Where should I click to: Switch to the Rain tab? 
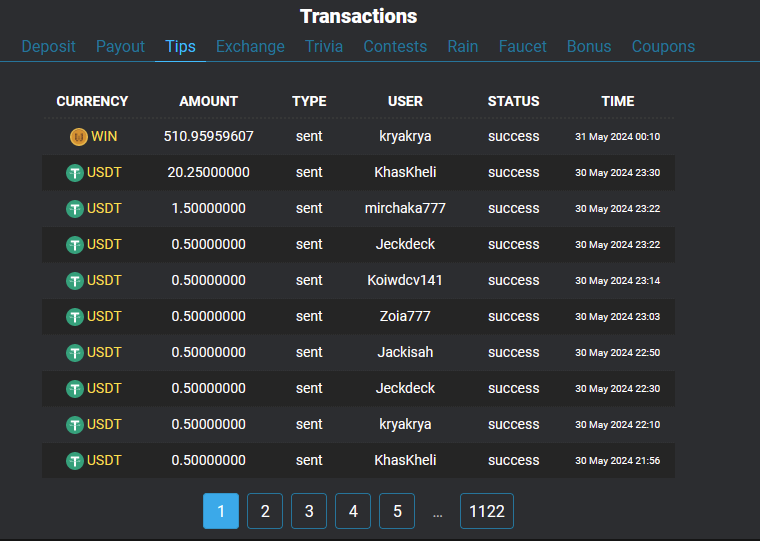click(x=462, y=46)
